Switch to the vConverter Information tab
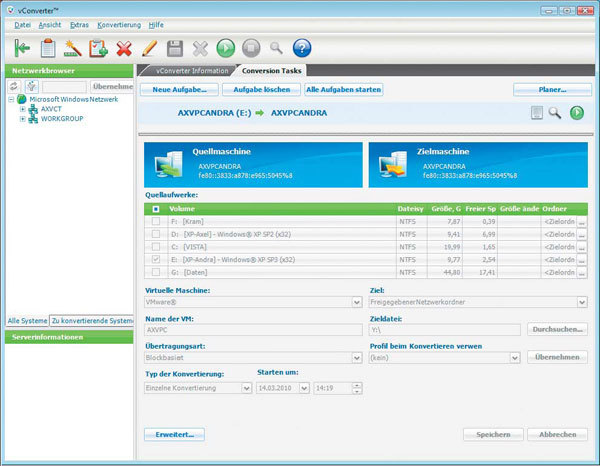The image size is (600, 466). 187,70
